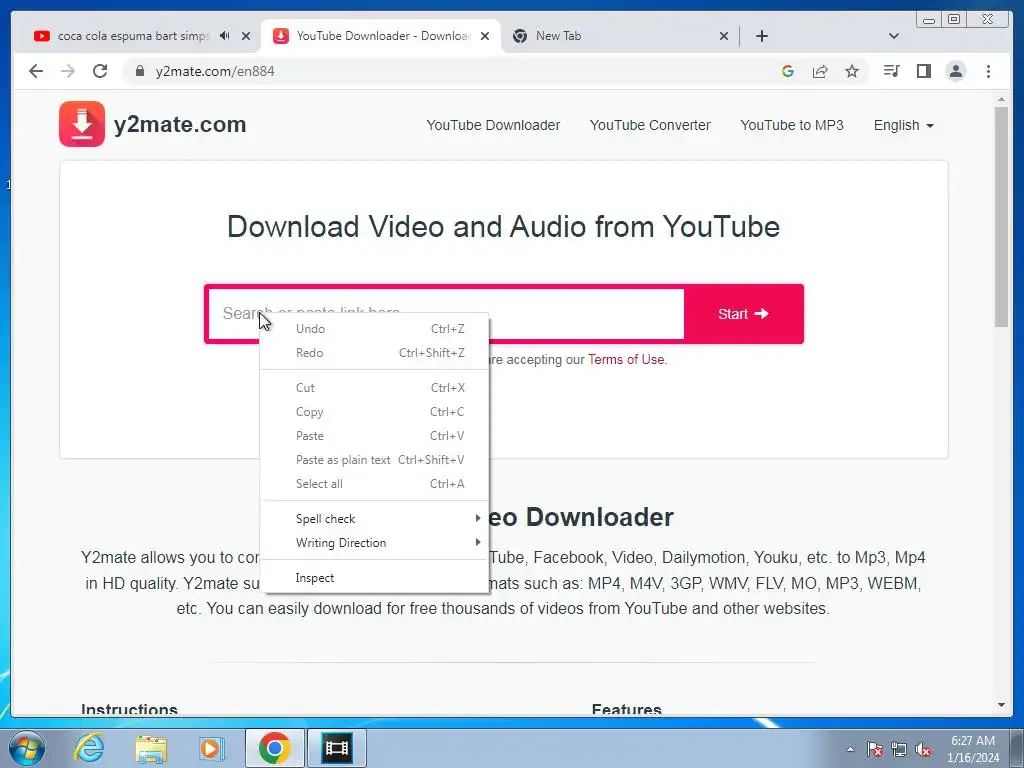Screen dimensions: 1024x768
Task: Choose Redo in context menu
Action: pos(374,353)
